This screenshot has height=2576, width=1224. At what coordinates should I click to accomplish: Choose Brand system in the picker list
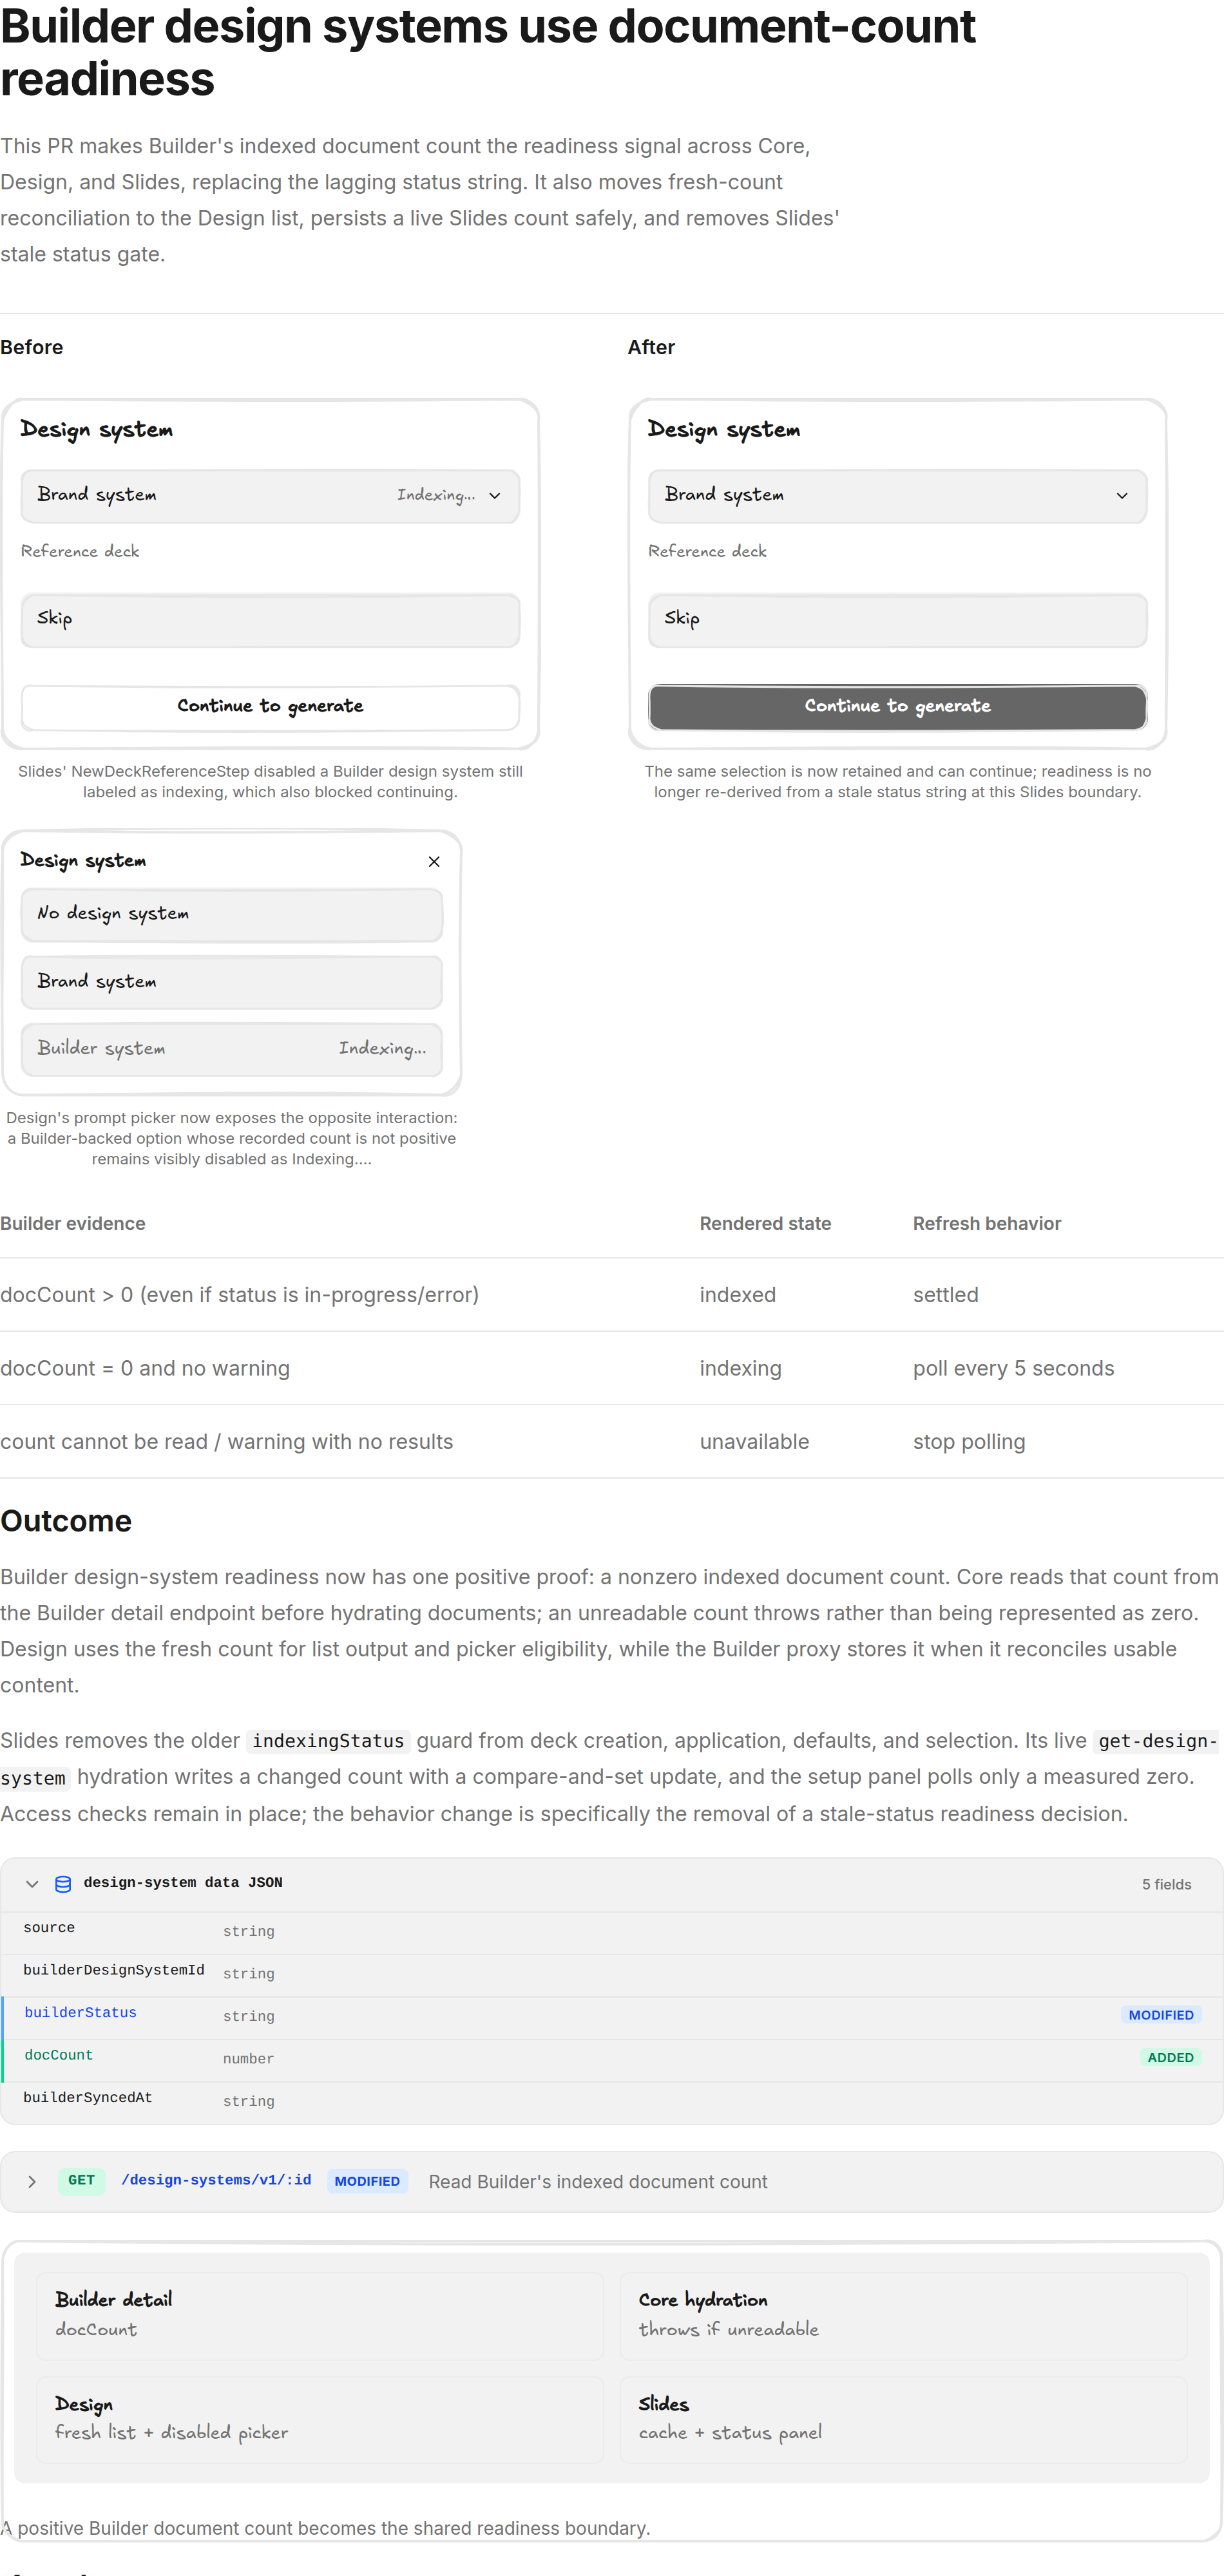pos(232,983)
